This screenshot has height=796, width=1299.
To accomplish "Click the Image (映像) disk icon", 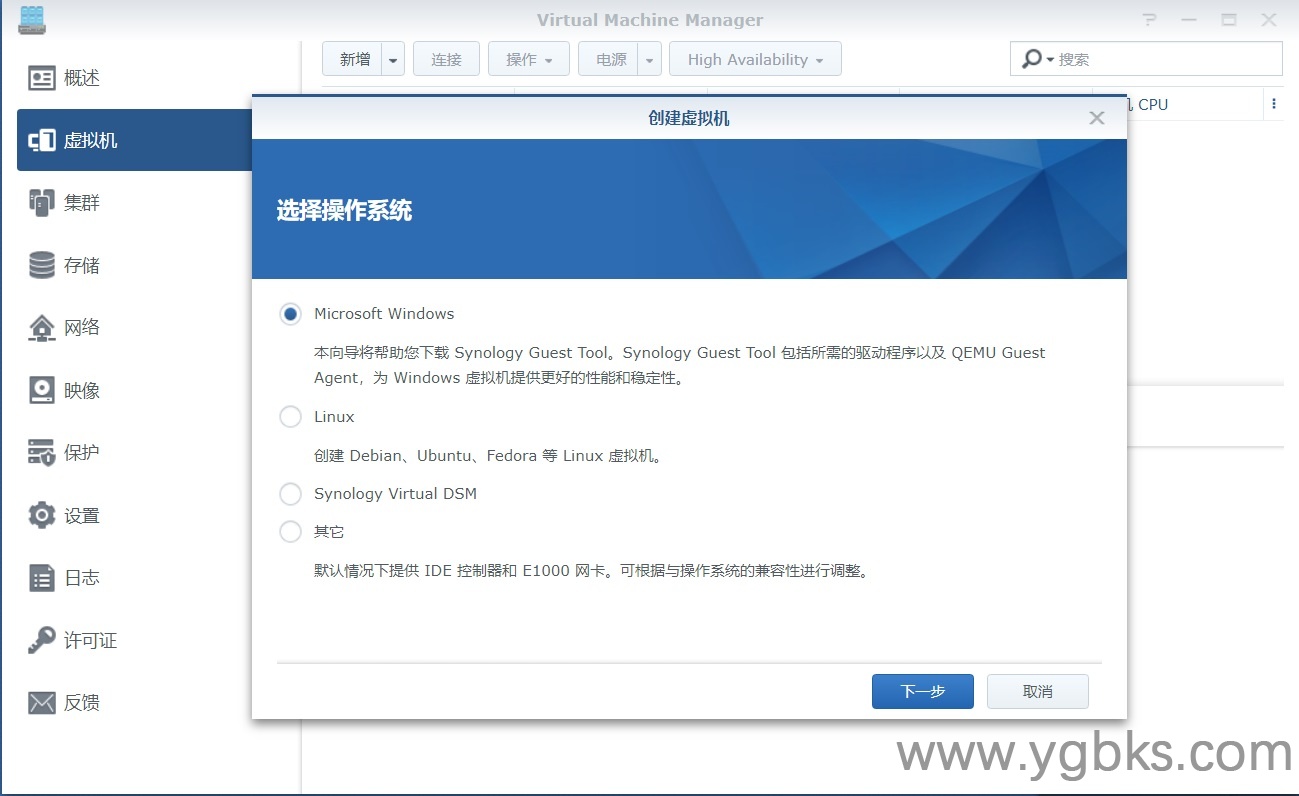I will (x=42, y=390).
